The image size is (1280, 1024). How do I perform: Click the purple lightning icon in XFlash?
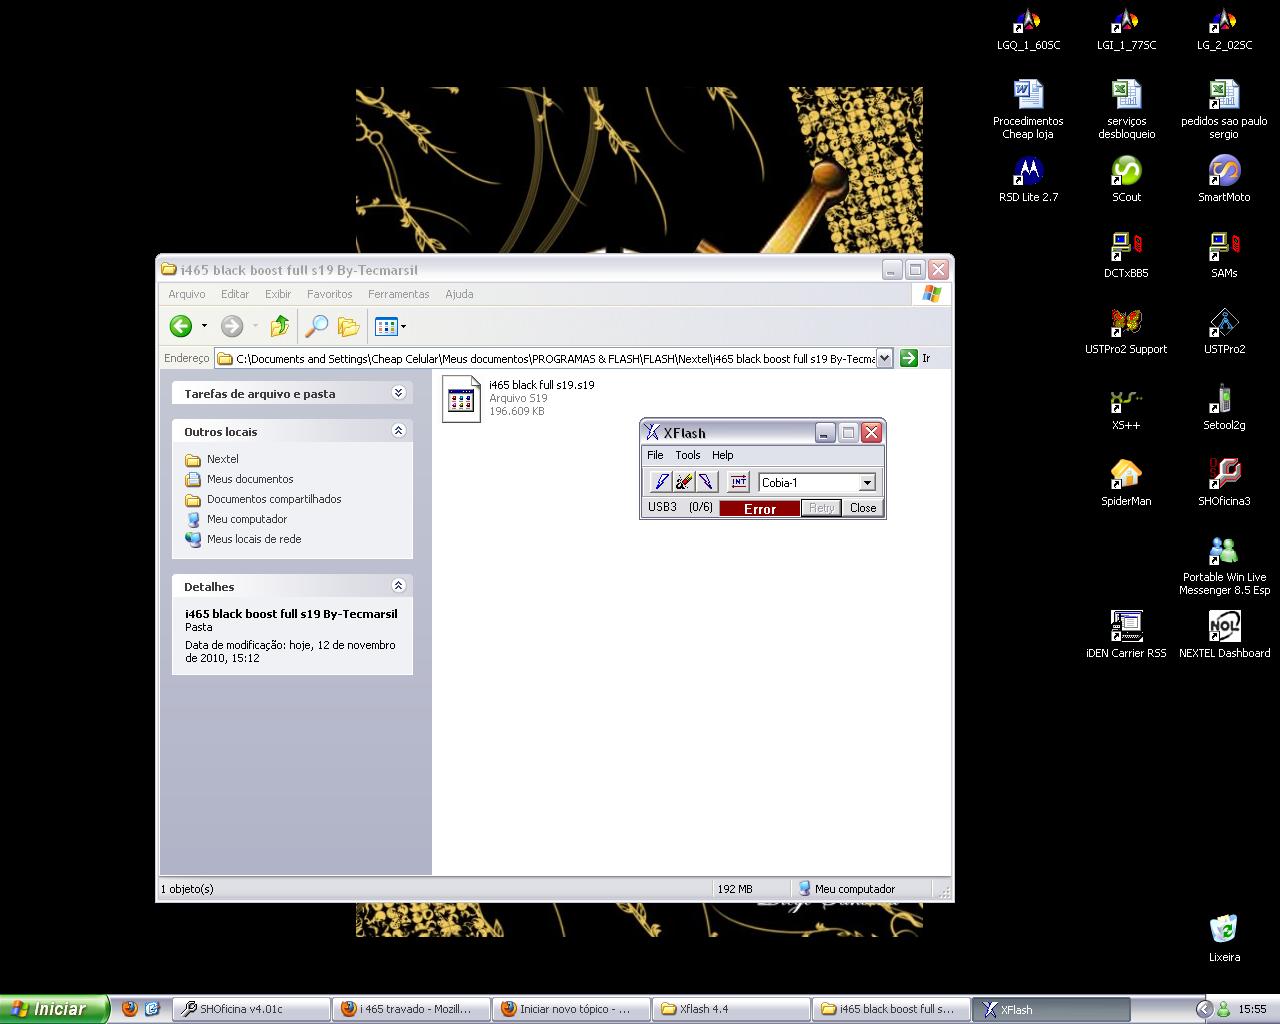pos(707,482)
